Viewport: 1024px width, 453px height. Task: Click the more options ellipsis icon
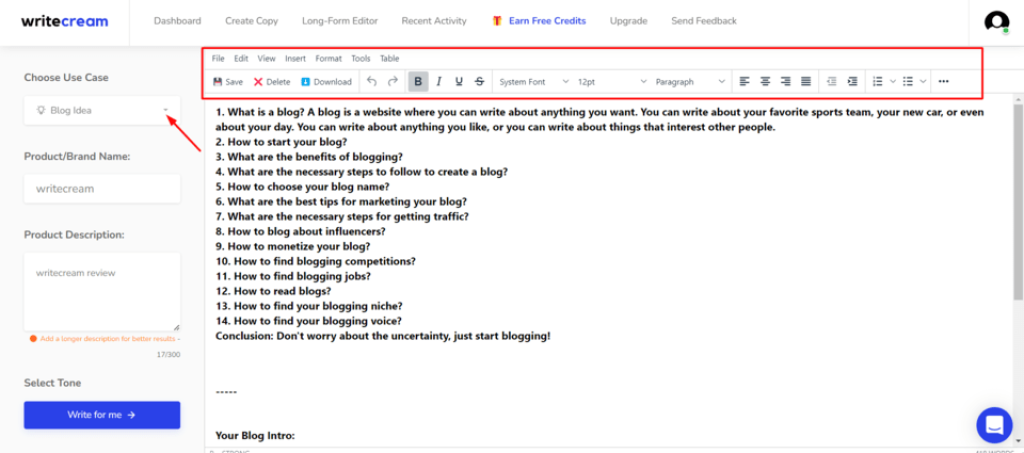point(943,82)
